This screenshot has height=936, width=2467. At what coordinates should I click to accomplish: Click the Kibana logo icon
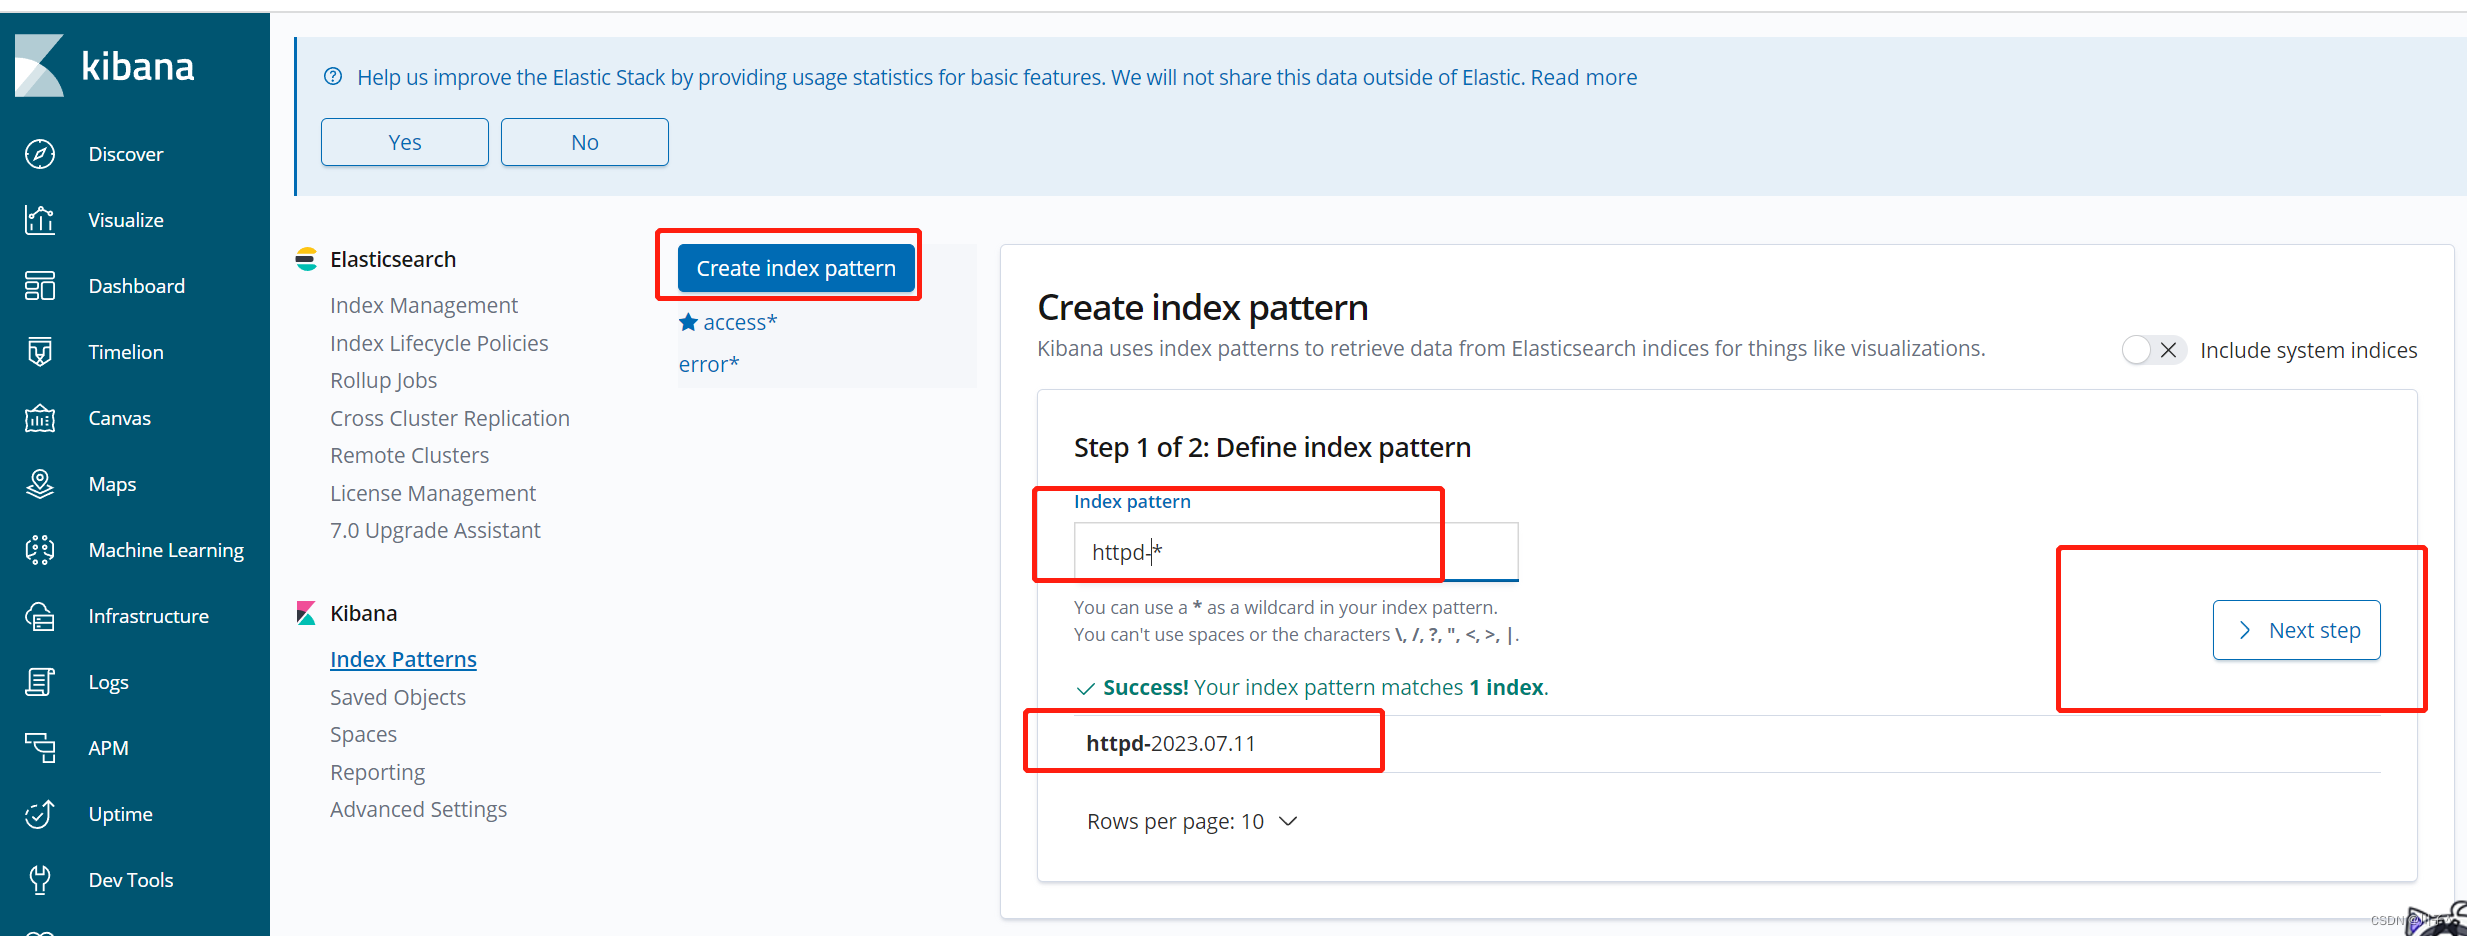click(40, 66)
